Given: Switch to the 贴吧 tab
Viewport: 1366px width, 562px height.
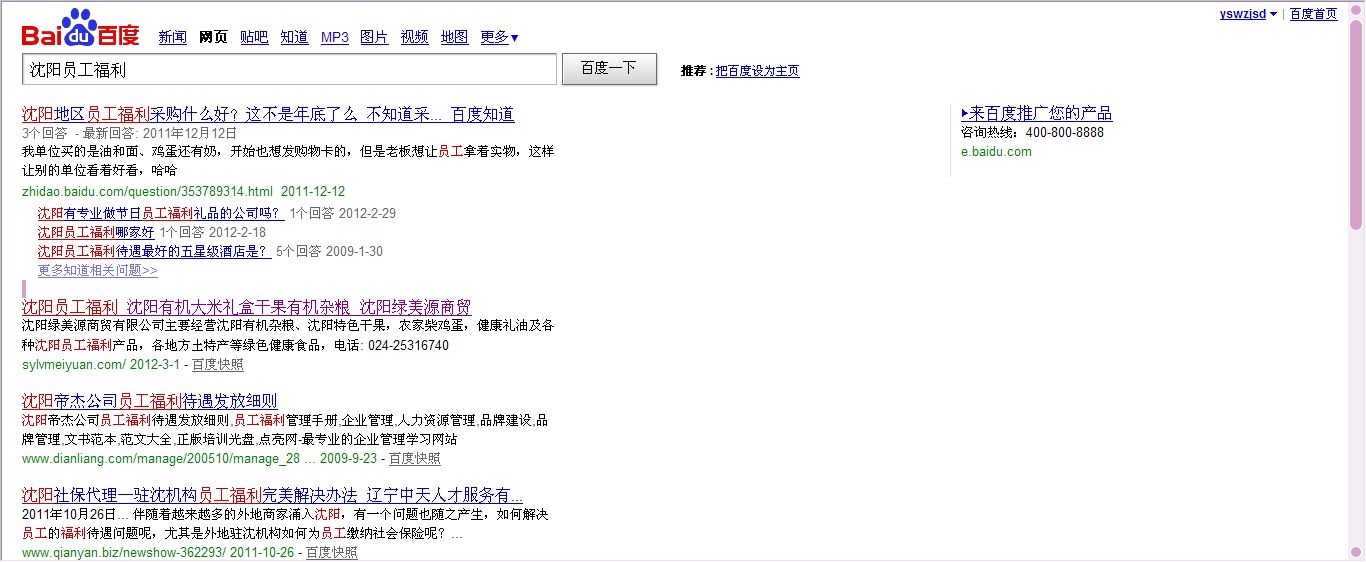Looking at the screenshot, I should coord(254,38).
